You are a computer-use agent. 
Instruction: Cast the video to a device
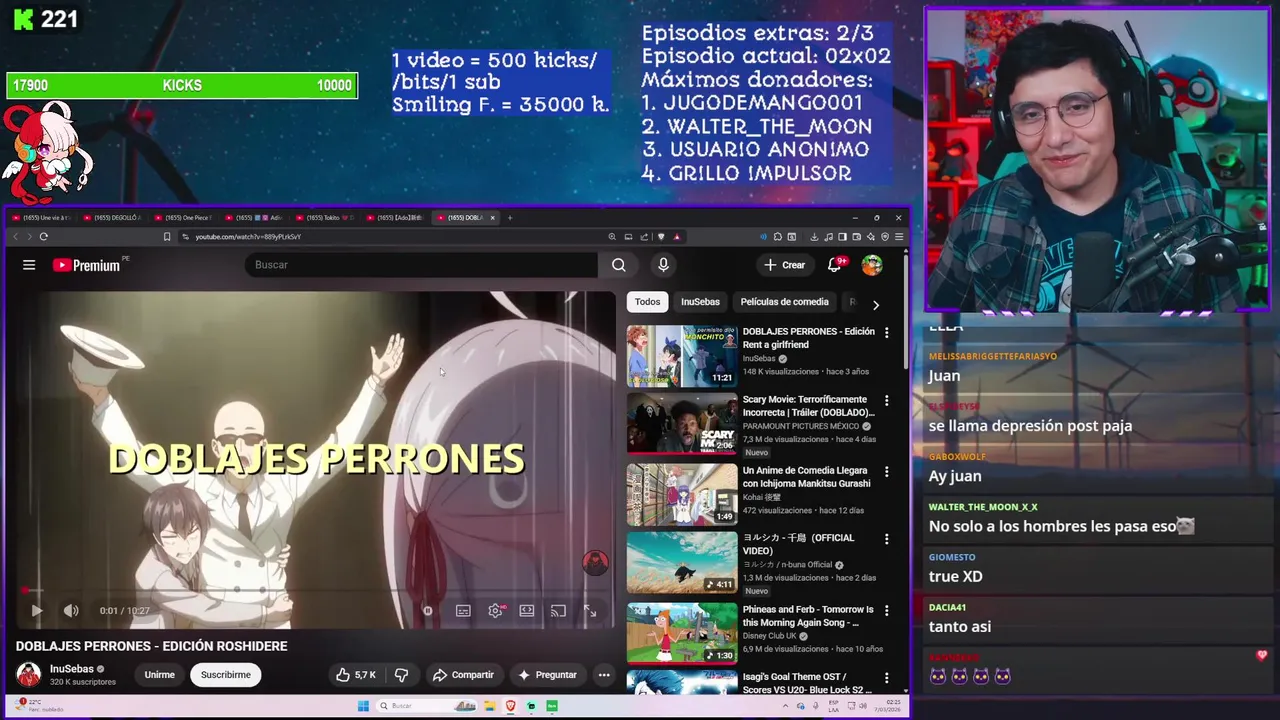[558, 611]
